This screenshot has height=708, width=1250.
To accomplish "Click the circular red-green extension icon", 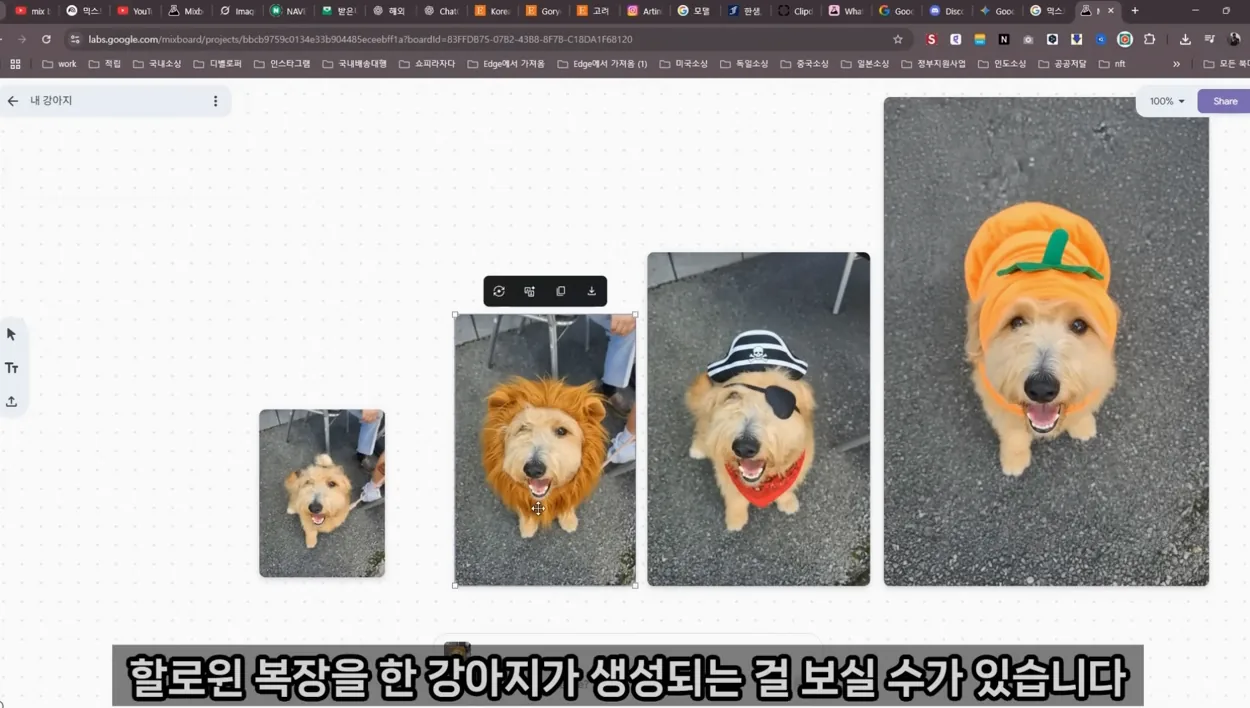I will tap(1125, 39).
